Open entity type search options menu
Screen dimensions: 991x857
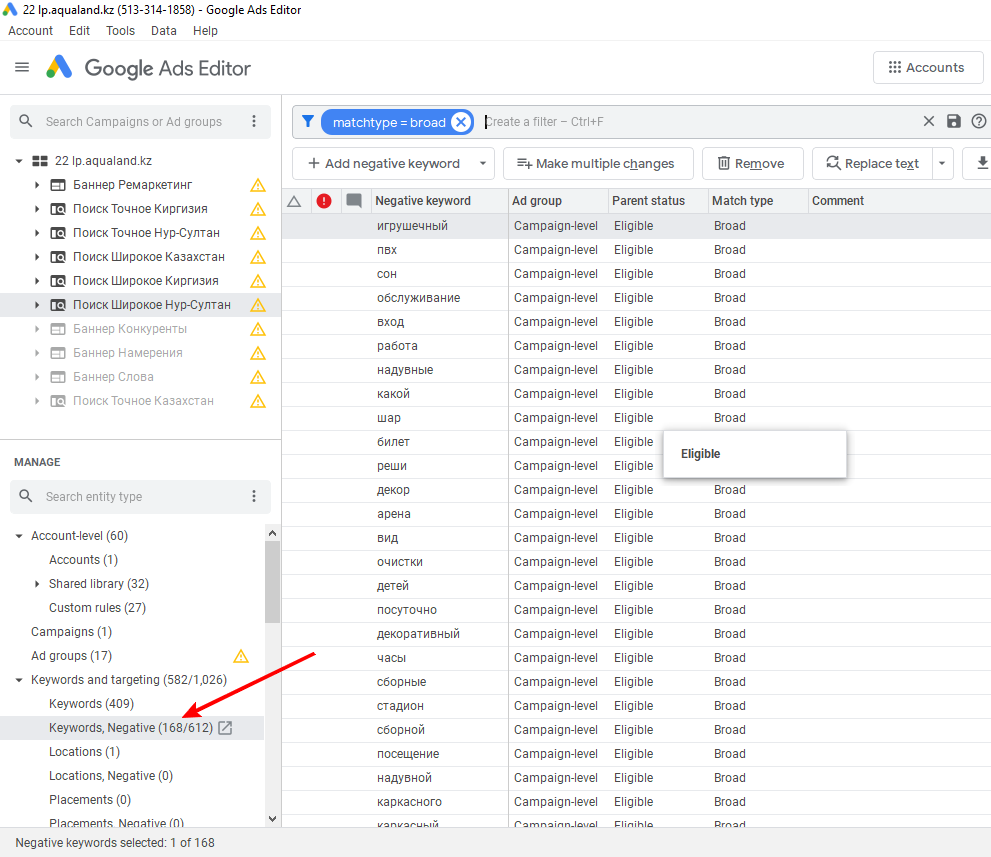pos(254,496)
